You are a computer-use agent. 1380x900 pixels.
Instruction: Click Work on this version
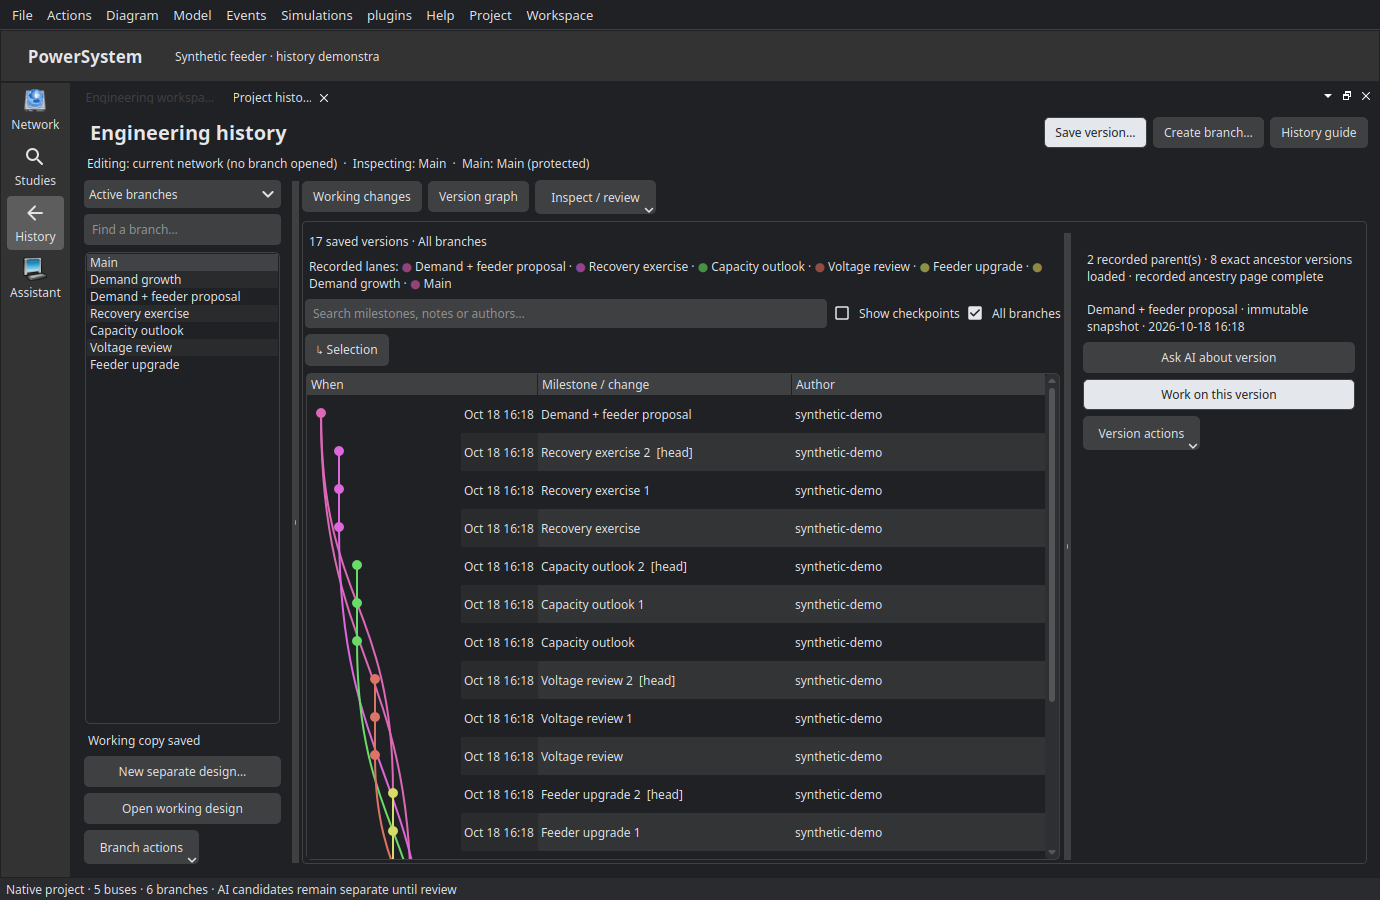coord(1219,395)
